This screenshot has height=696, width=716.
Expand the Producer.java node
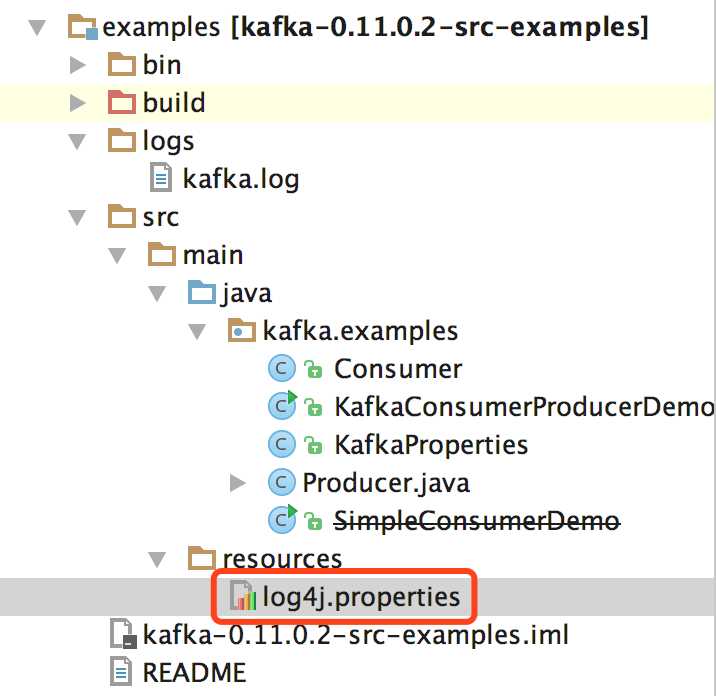click(238, 484)
